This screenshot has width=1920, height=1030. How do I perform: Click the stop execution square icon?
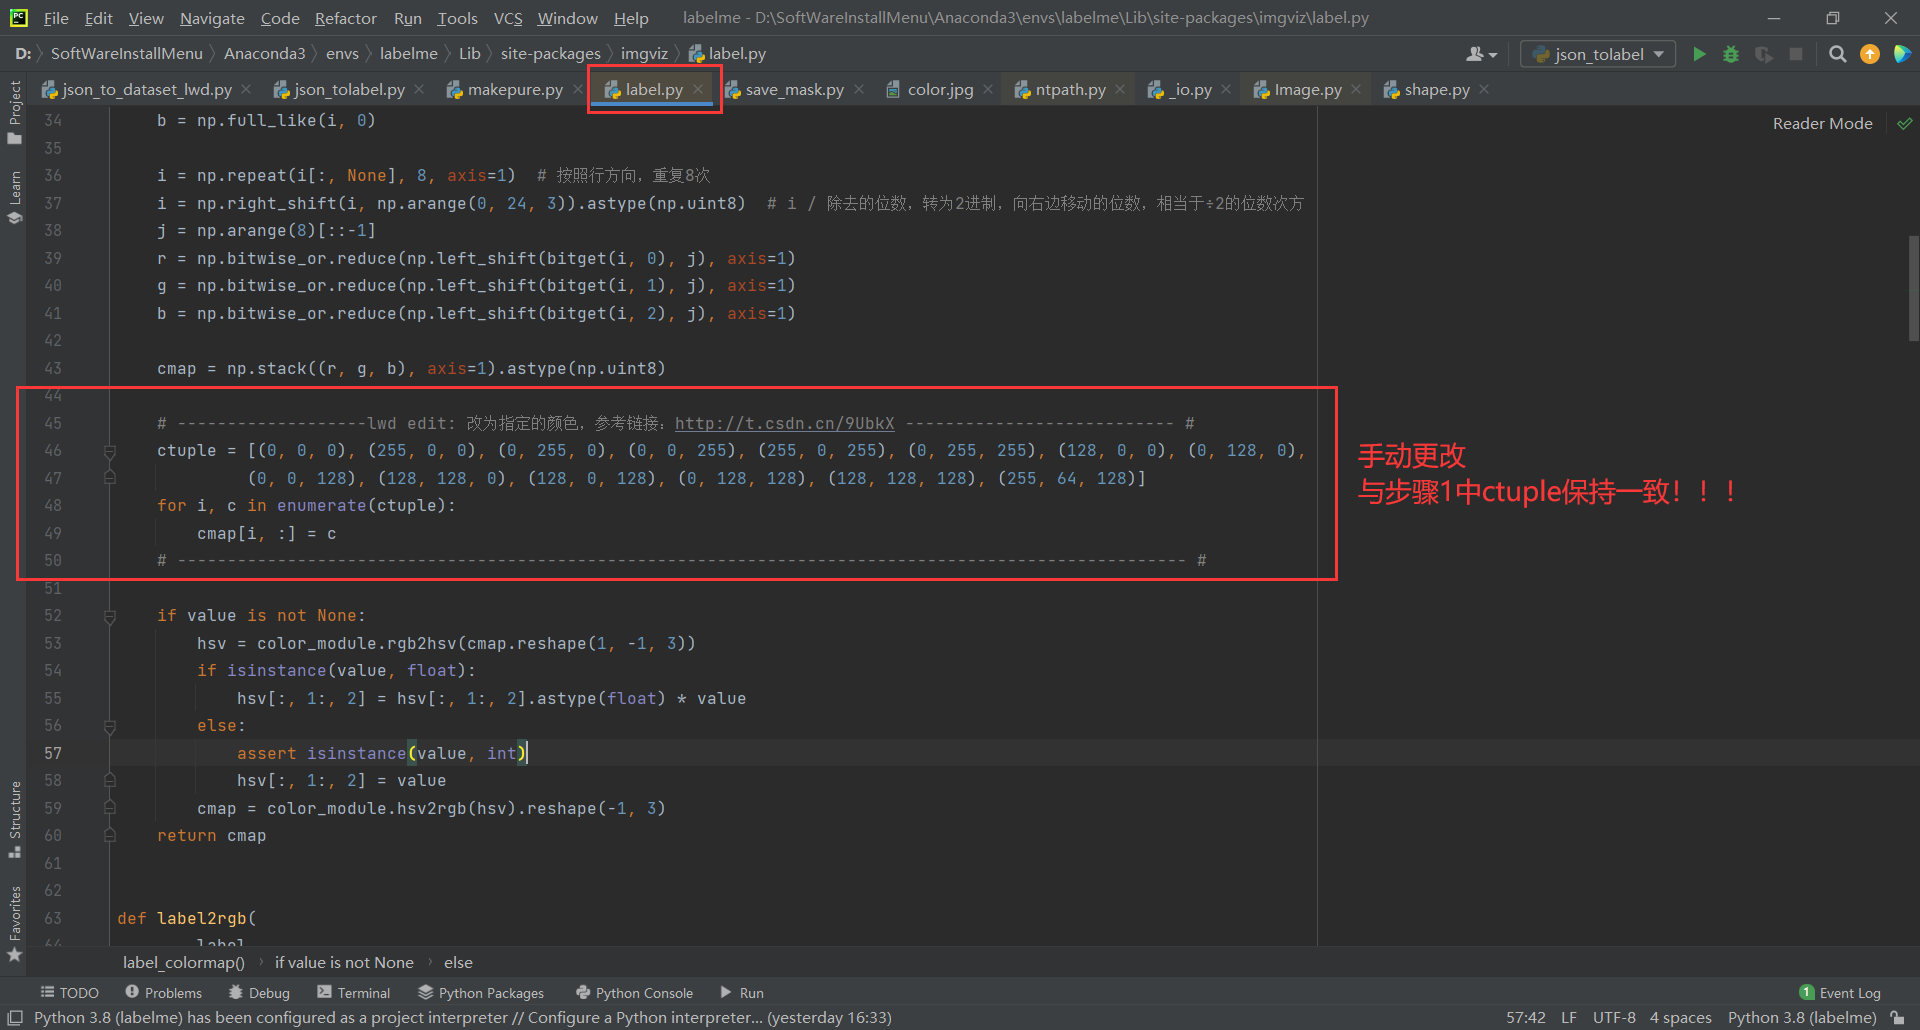click(x=1796, y=54)
